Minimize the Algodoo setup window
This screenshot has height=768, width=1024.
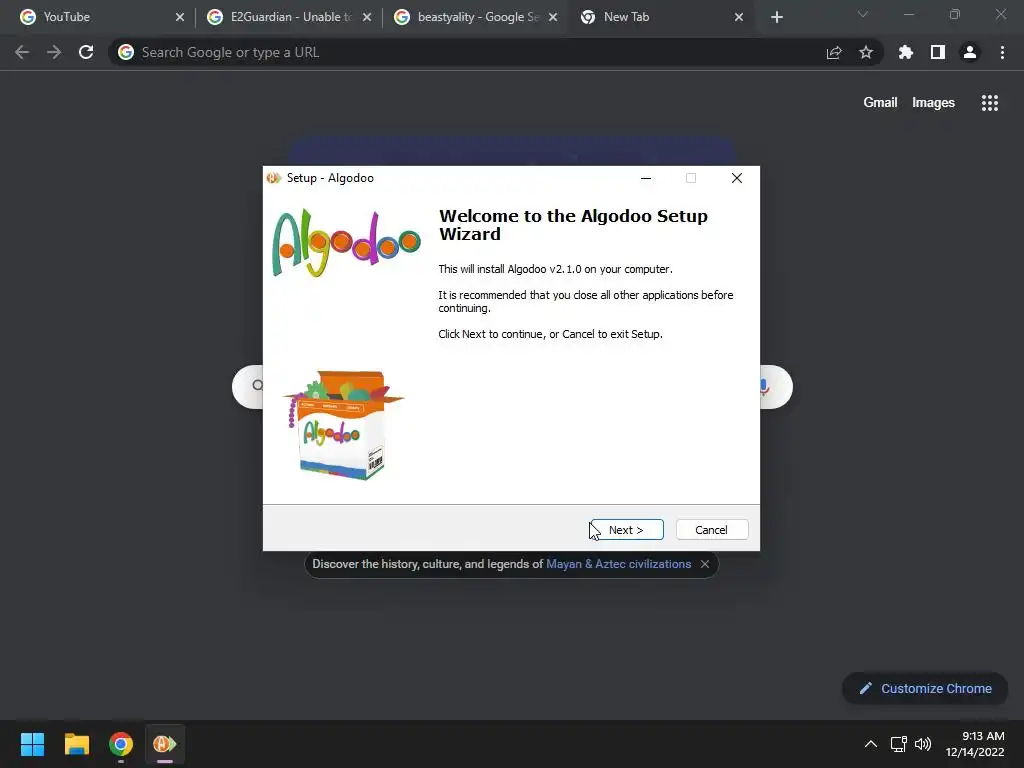pyautogui.click(x=646, y=178)
